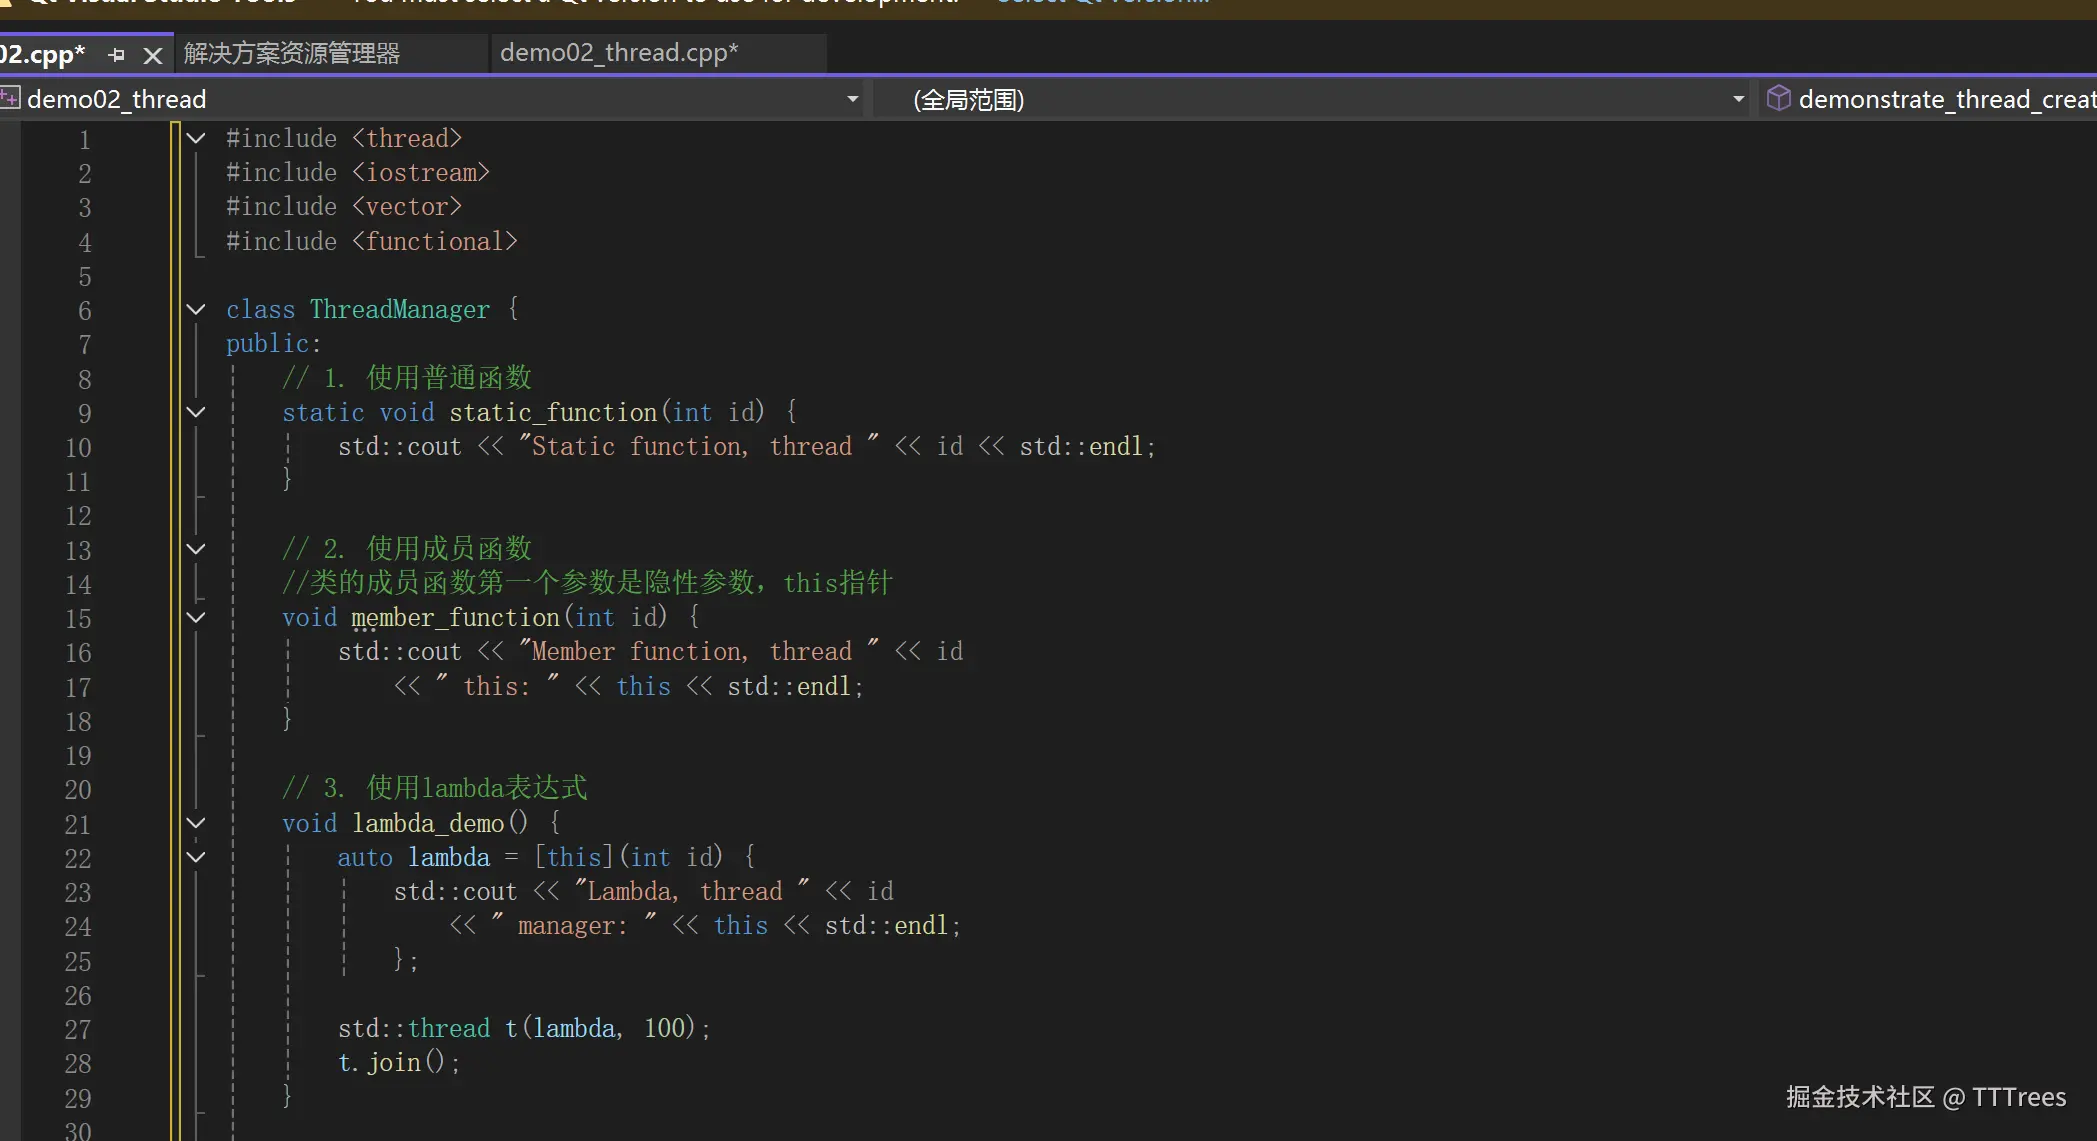Open the demonstrate_thread_creat member dropdown
The height and width of the screenshot is (1141, 2097).
1946,99
